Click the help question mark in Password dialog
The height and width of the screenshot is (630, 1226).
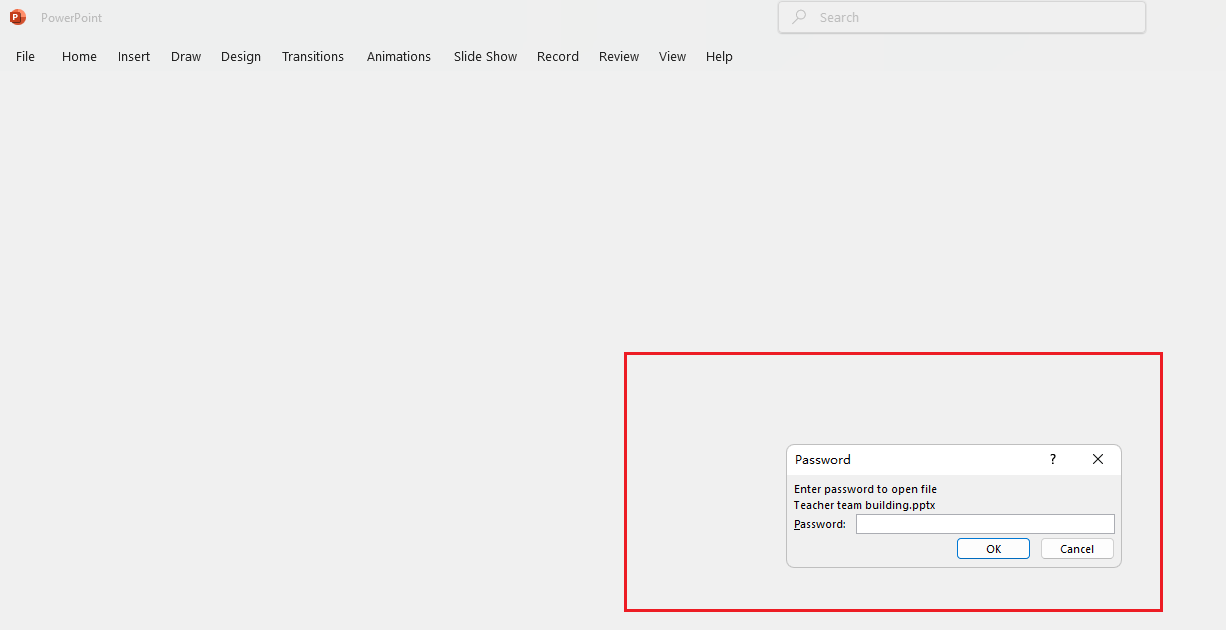coord(1052,459)
